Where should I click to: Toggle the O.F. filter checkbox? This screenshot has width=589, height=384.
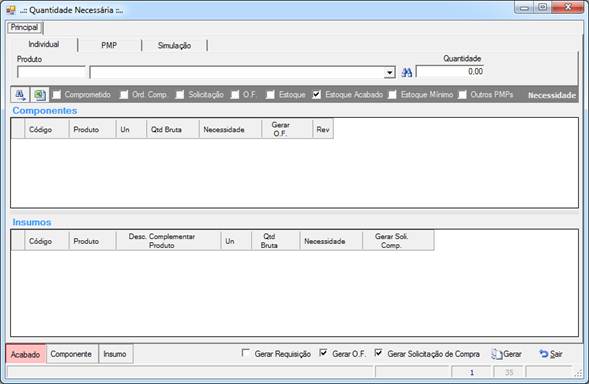click(235, 95)
